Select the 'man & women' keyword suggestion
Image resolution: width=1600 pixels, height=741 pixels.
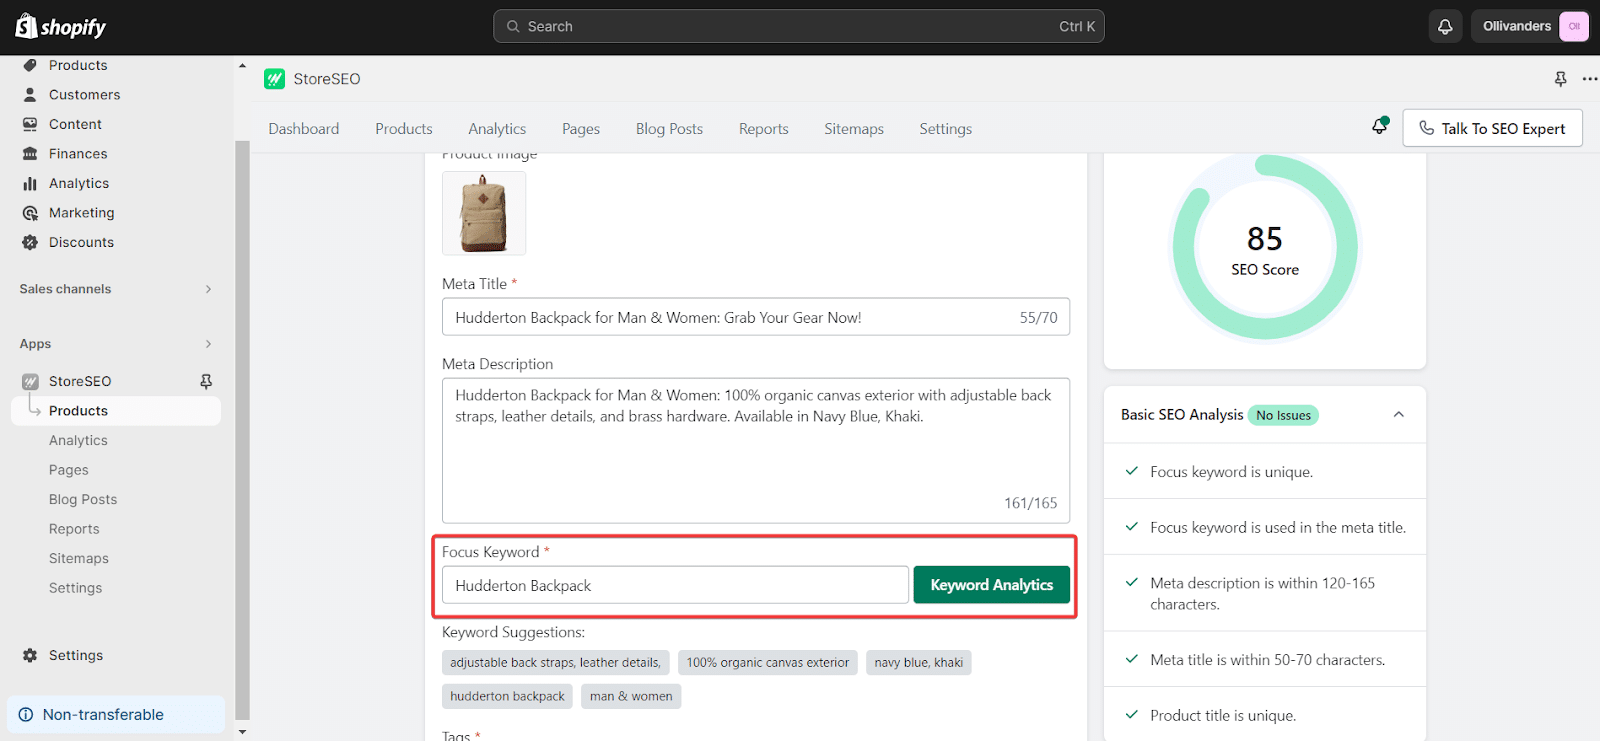click(x=631, y=696)
